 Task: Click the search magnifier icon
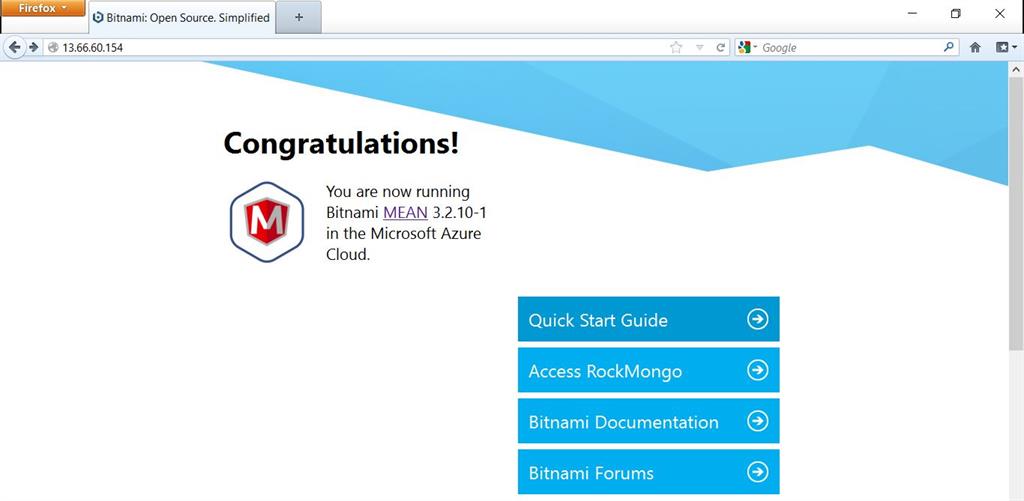tap(948, 47)
